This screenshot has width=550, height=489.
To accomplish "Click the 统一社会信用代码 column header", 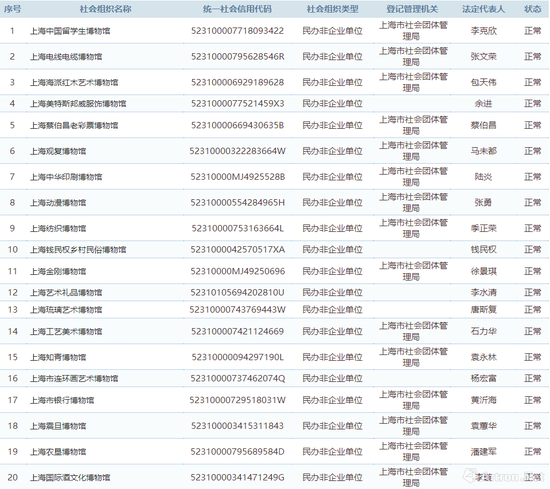I will click(x=237, y=9).
